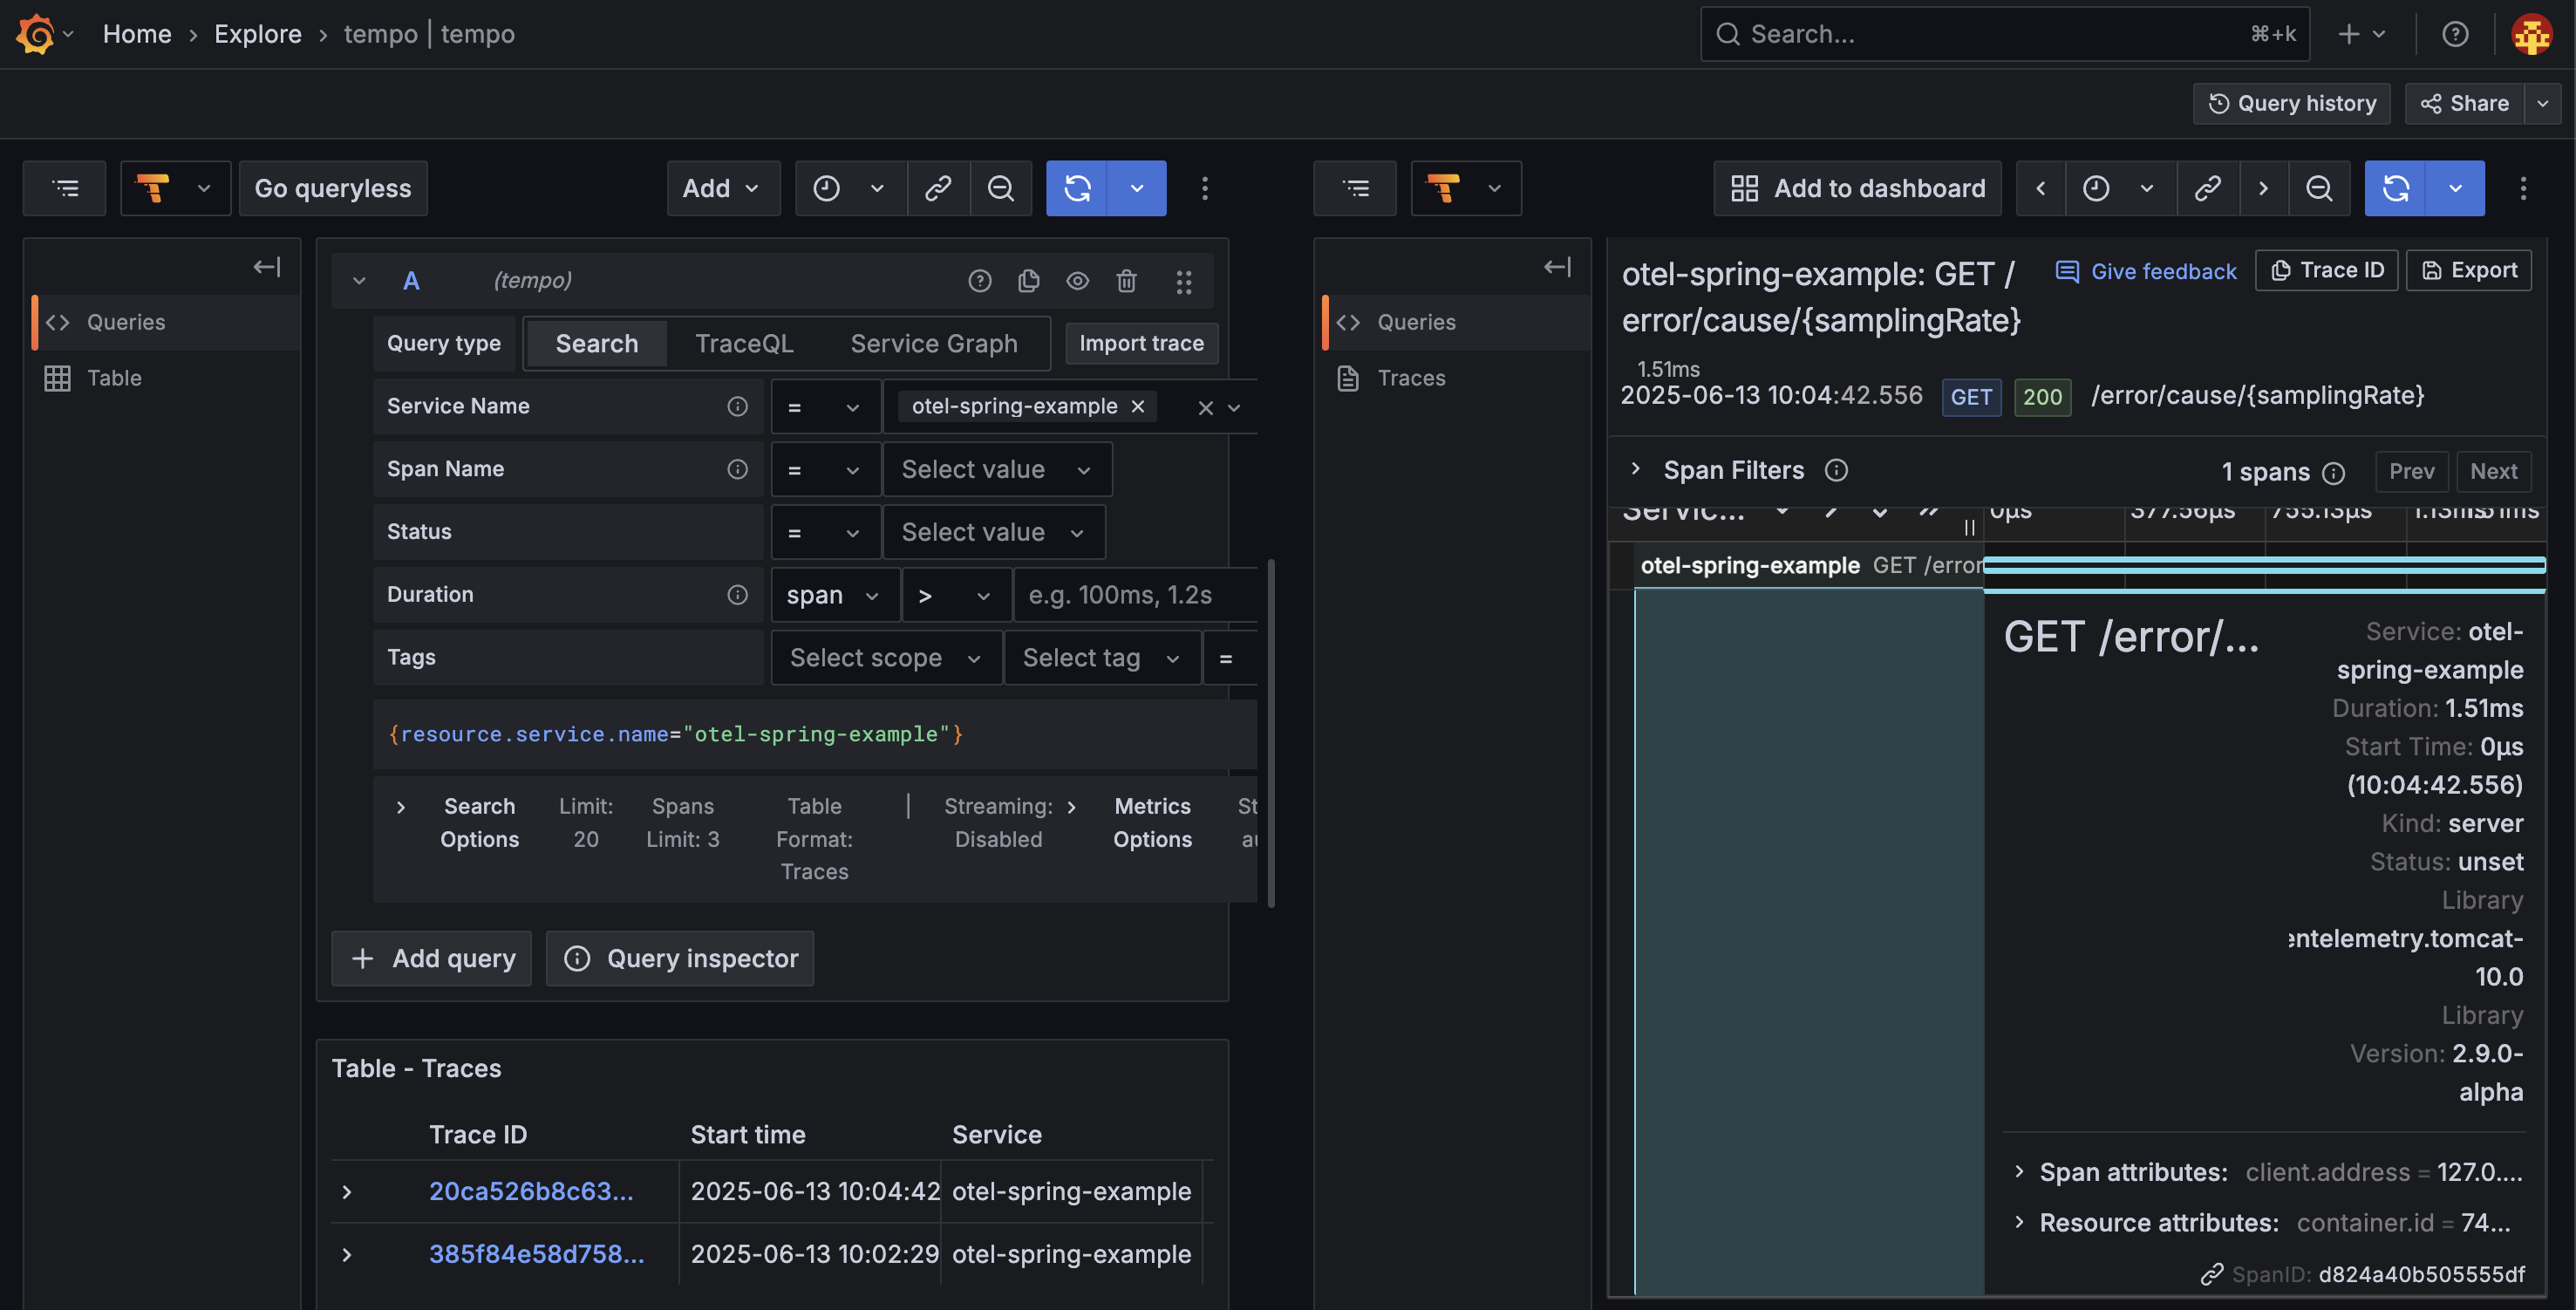The width and height of the screenshot is (2576, 1310).
Task: Expand Span Filters section
Action: (1636, 469)
